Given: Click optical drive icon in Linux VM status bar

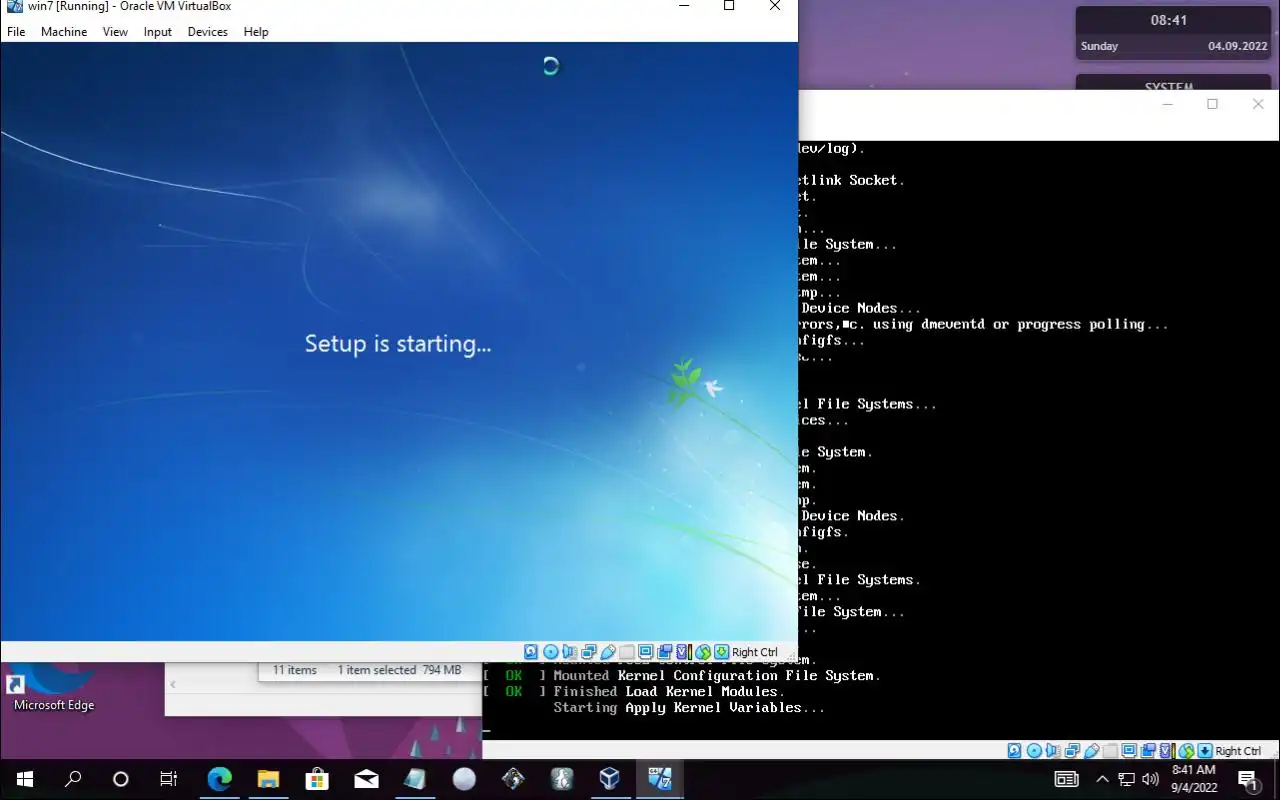Looking at the screenshot, I should [1035, 751].
